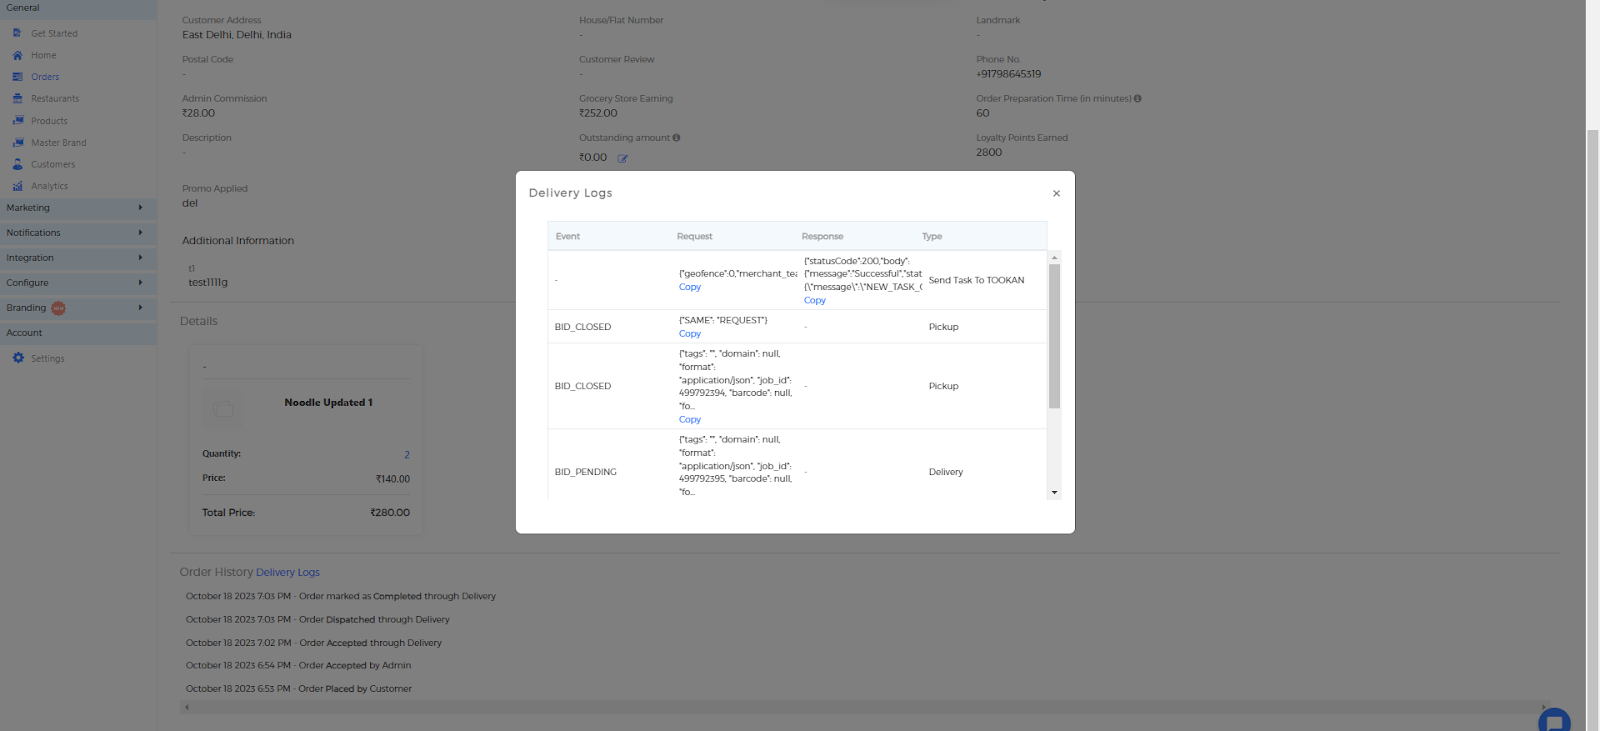Expand the Notifications sidebar section
1600x731 pixels.
coord(78,233)
